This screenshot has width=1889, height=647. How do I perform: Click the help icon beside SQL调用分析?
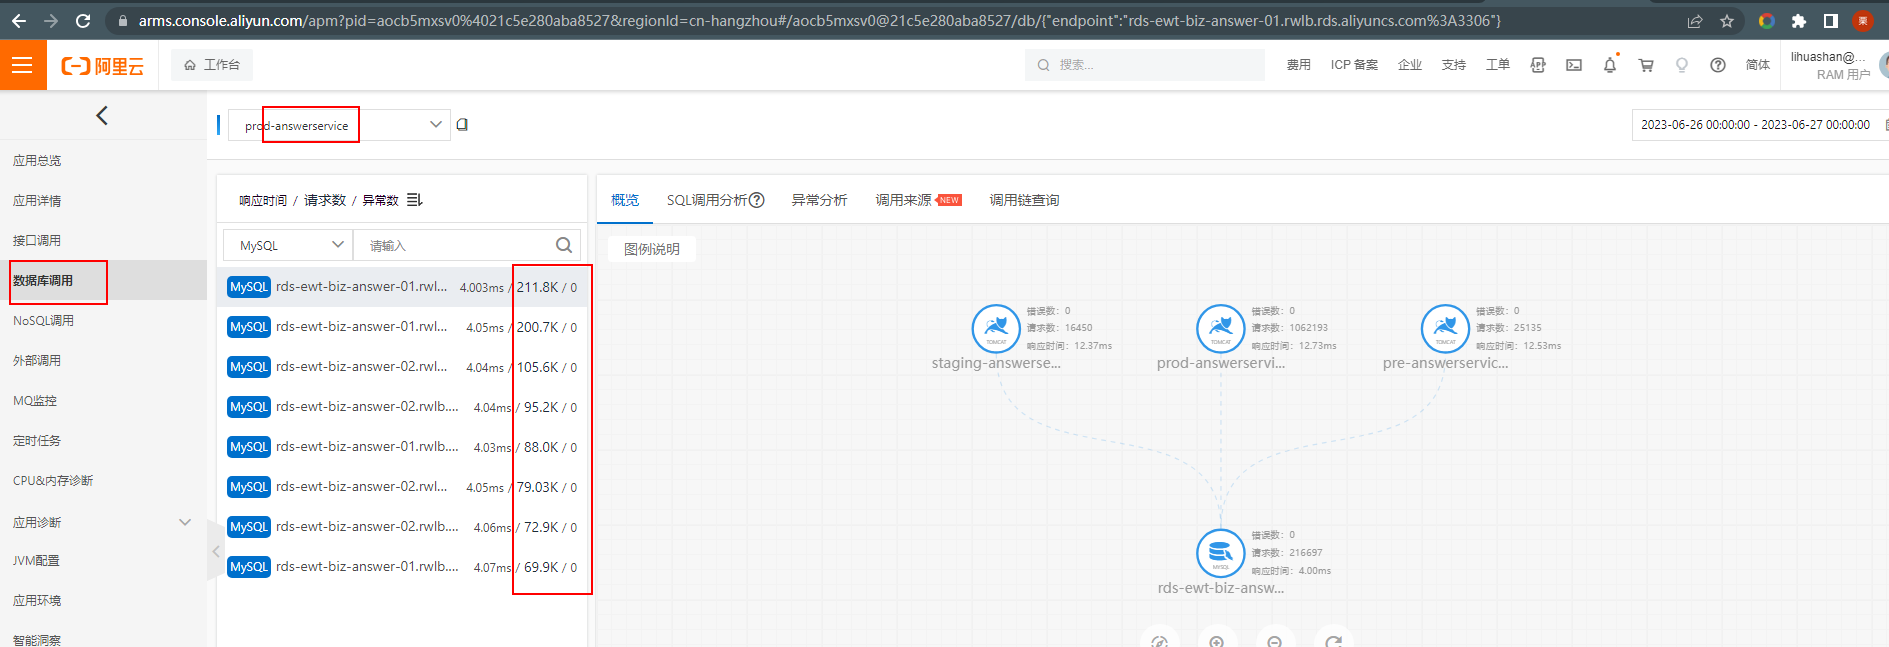click(x=757, y=200)
